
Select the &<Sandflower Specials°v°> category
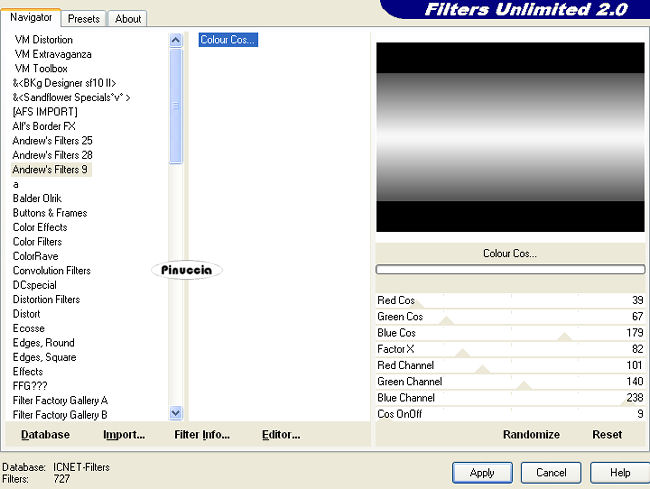(71, 97)
